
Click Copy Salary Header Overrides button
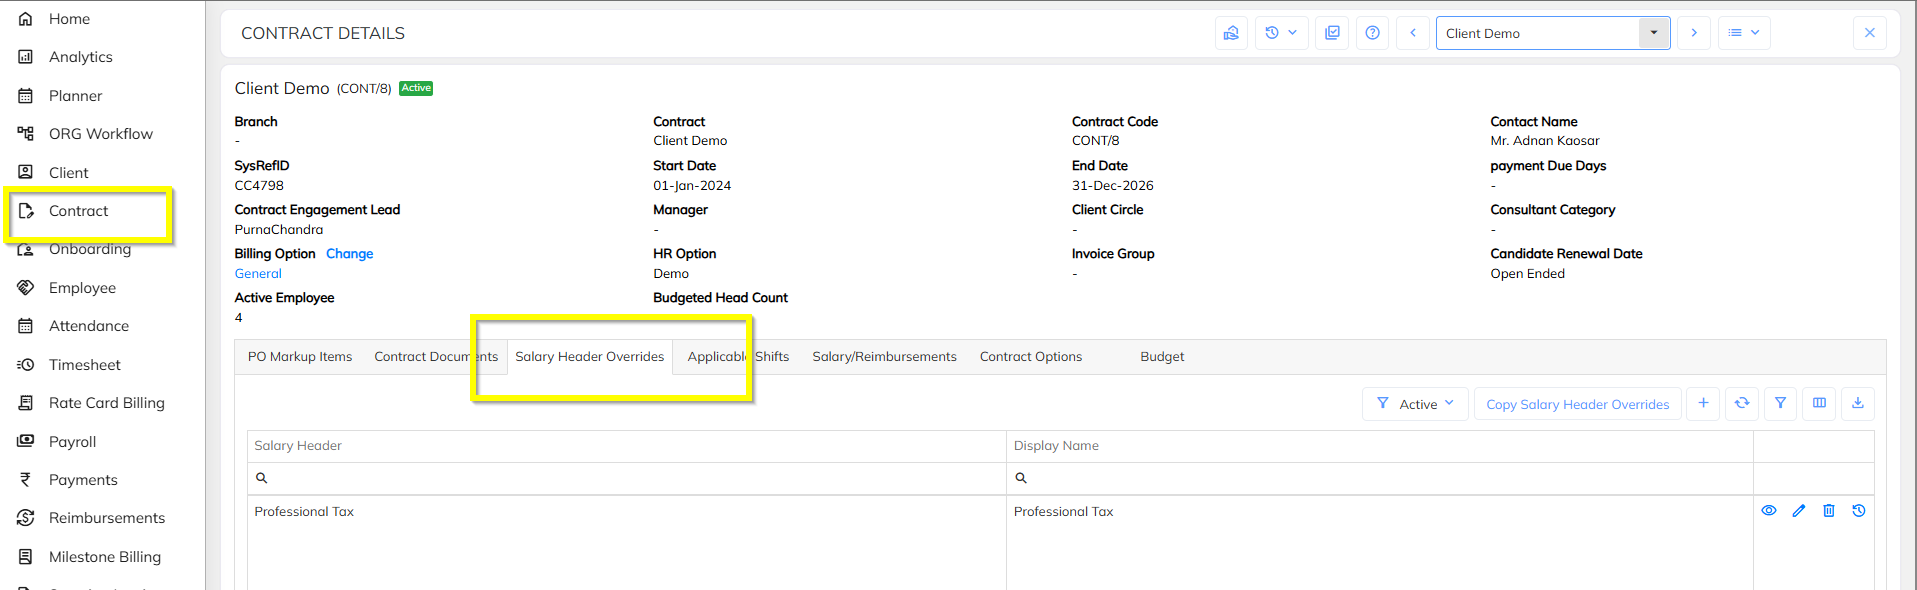[x=1577, y=404]
